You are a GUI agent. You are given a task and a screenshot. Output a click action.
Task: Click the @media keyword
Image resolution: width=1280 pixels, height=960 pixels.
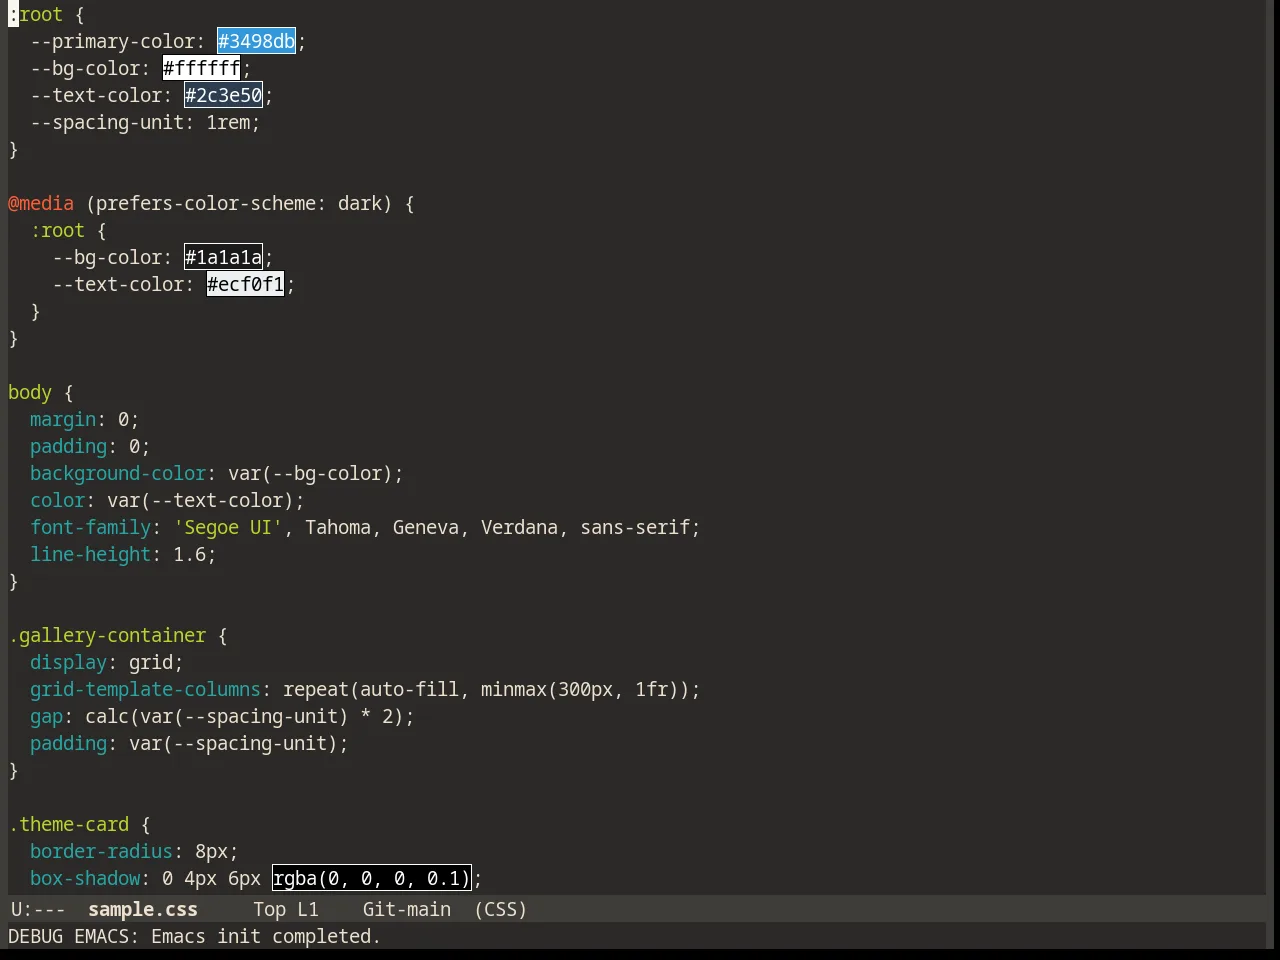point(41,203)
